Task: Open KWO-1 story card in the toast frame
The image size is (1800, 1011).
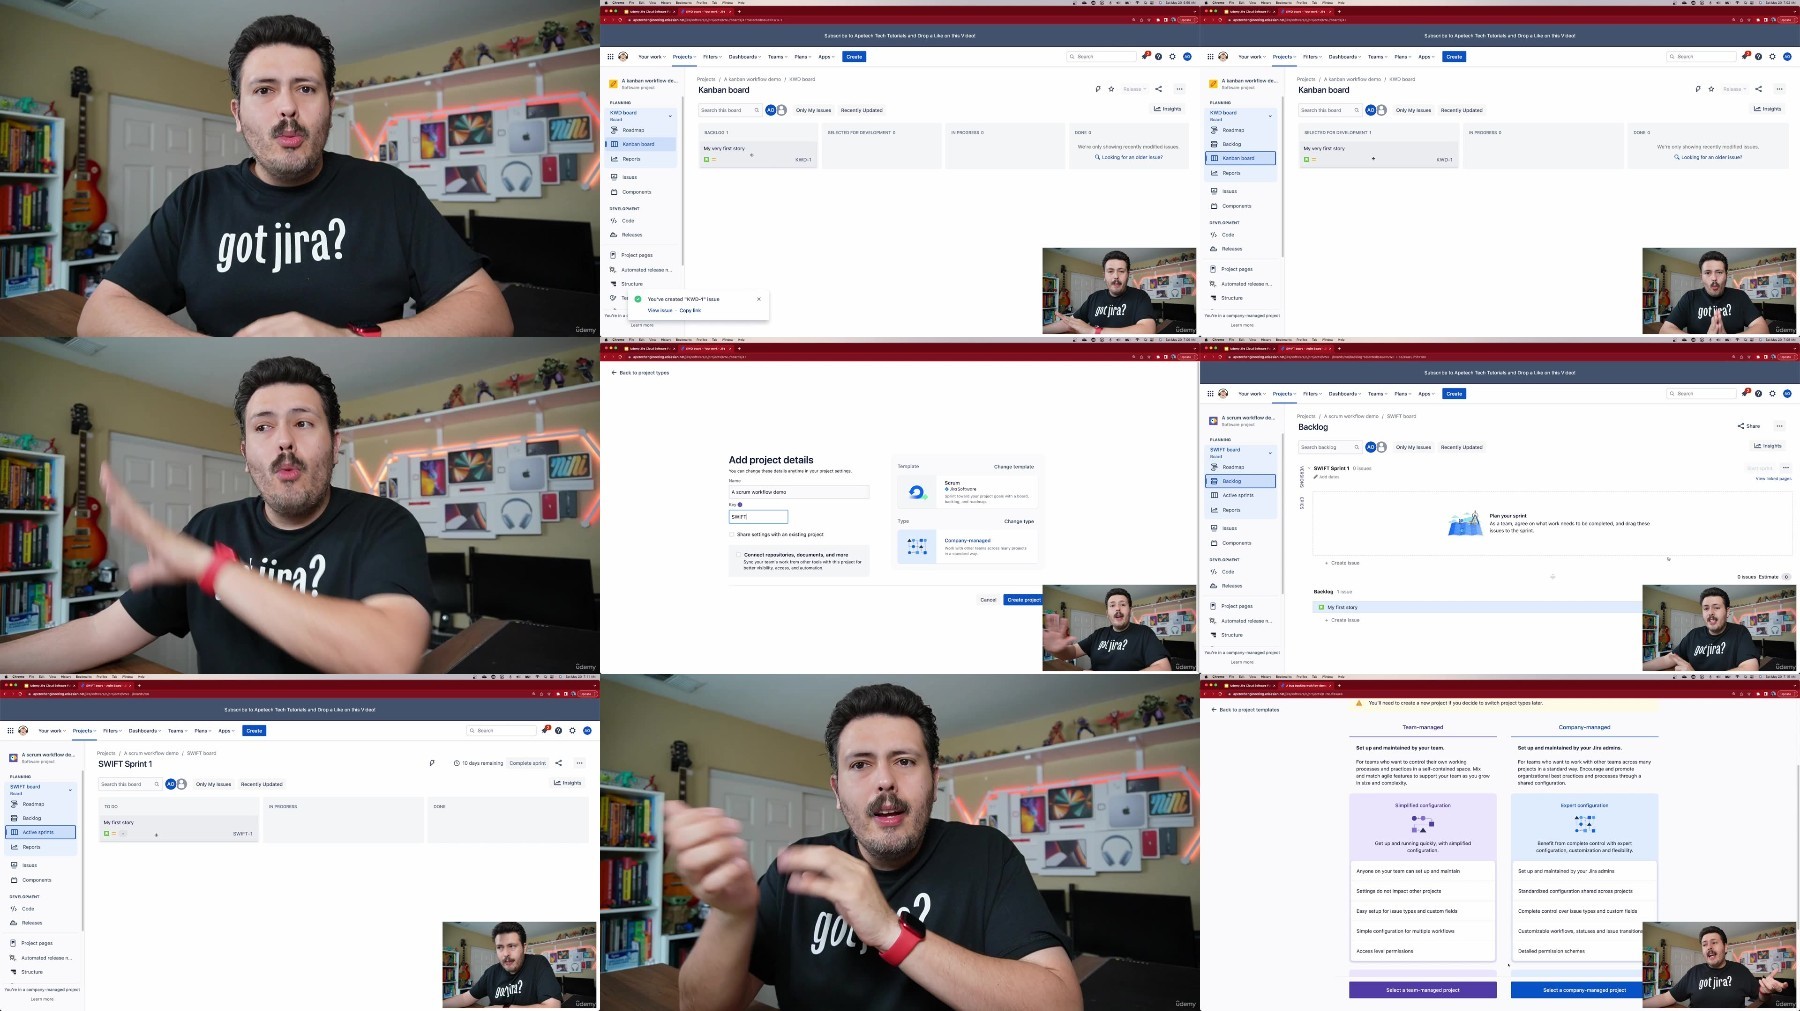Action: point(757,154)
